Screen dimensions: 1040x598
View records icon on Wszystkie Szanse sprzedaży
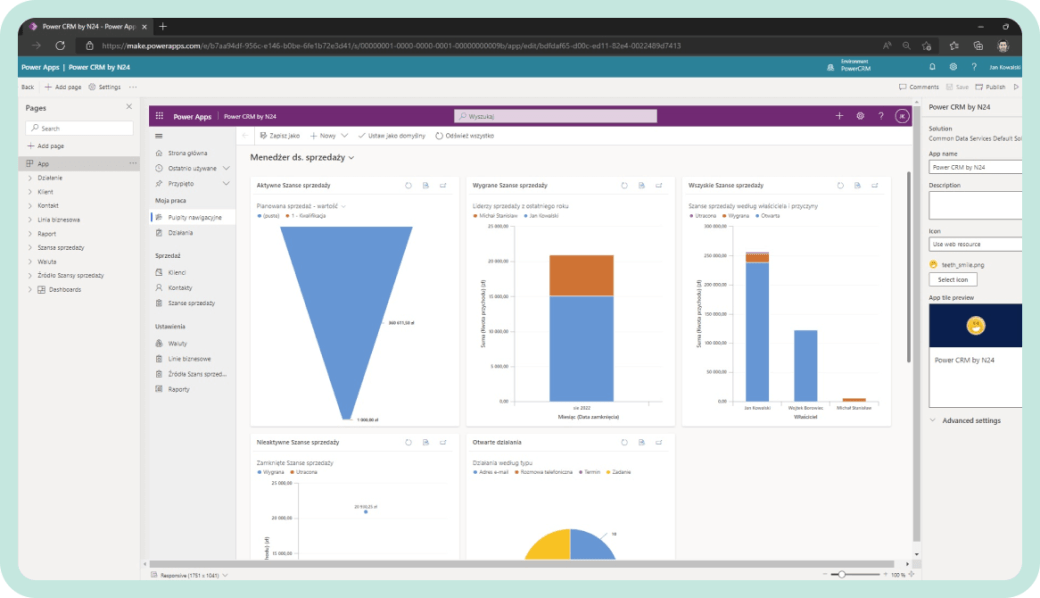[x=858, y=186]
